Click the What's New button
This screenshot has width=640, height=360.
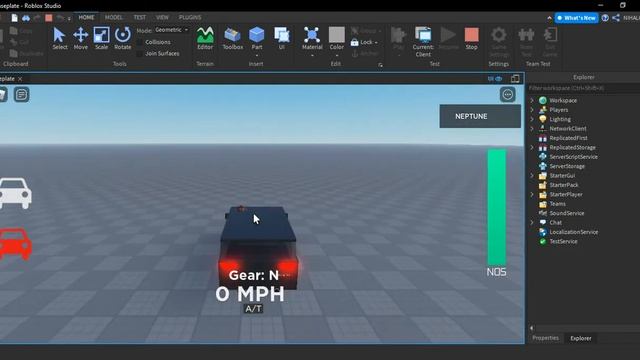pyautogui.click(x=576, y=18)
